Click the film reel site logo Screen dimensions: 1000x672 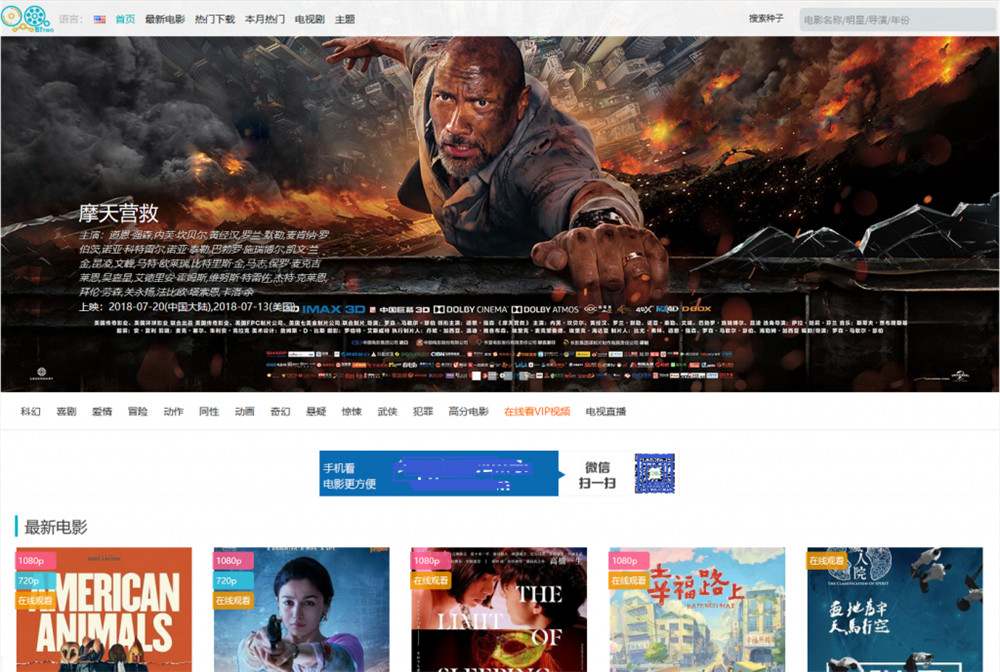[25, 18]
